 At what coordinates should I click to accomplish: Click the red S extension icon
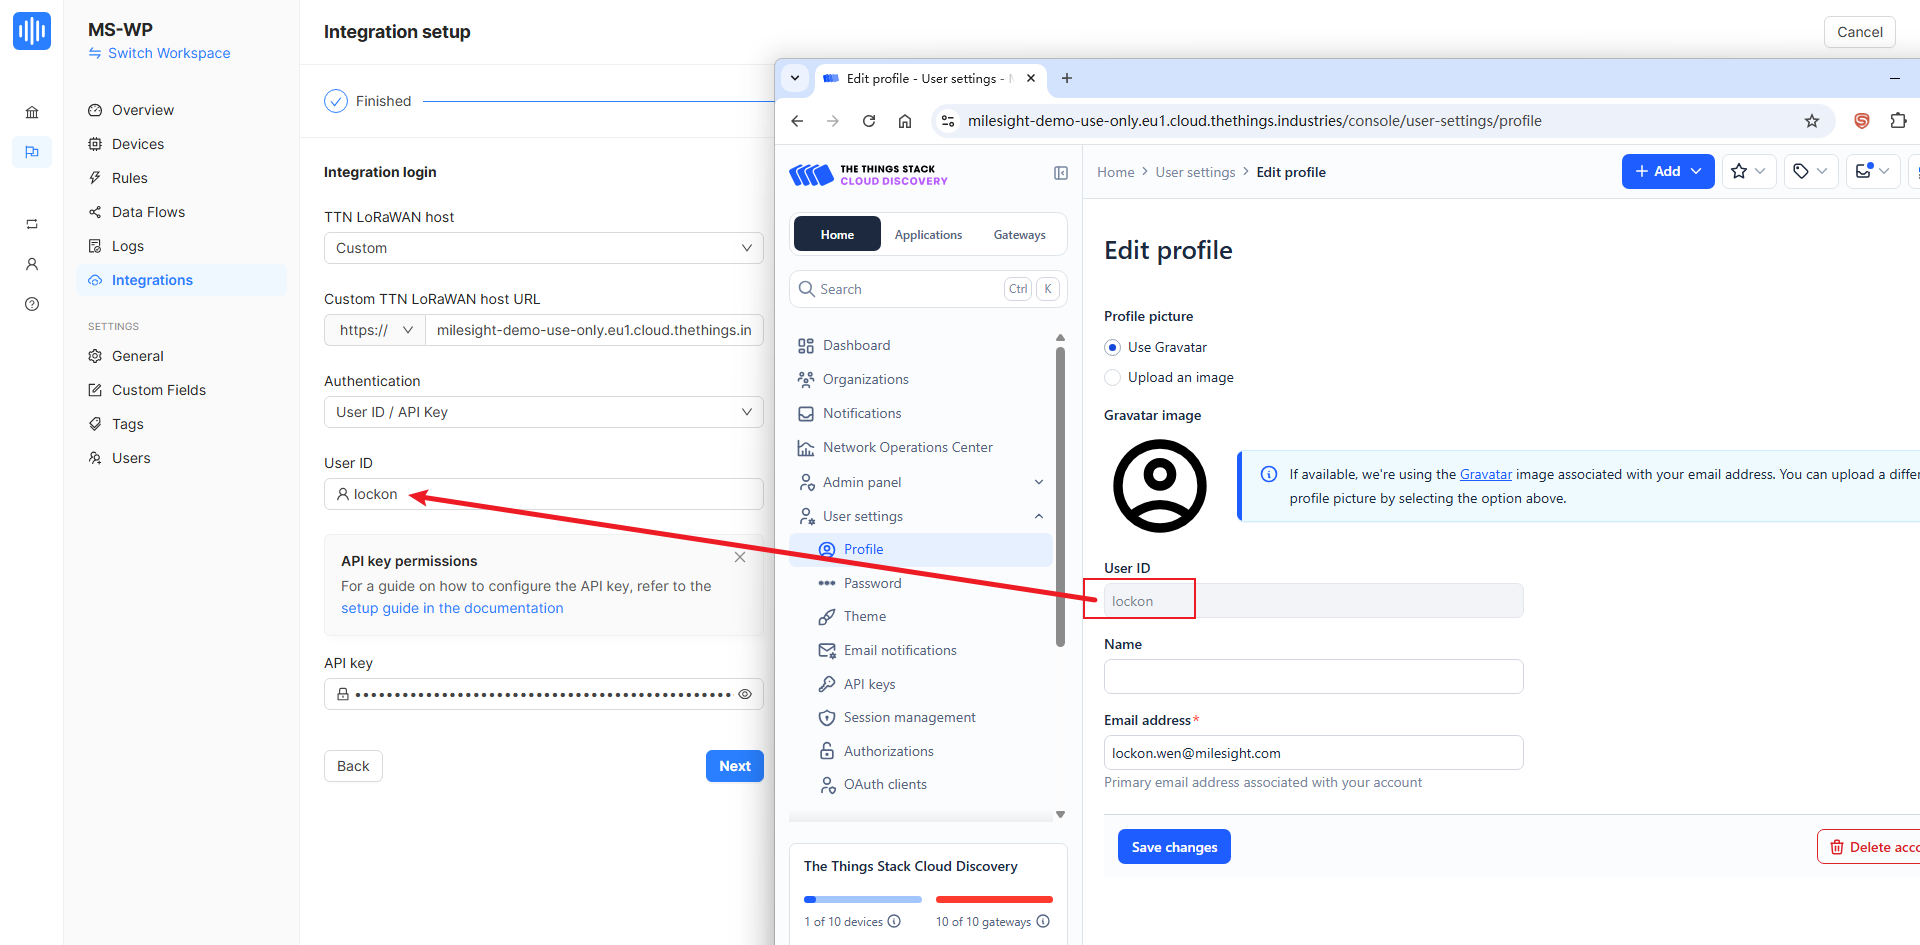[1862, 121]
